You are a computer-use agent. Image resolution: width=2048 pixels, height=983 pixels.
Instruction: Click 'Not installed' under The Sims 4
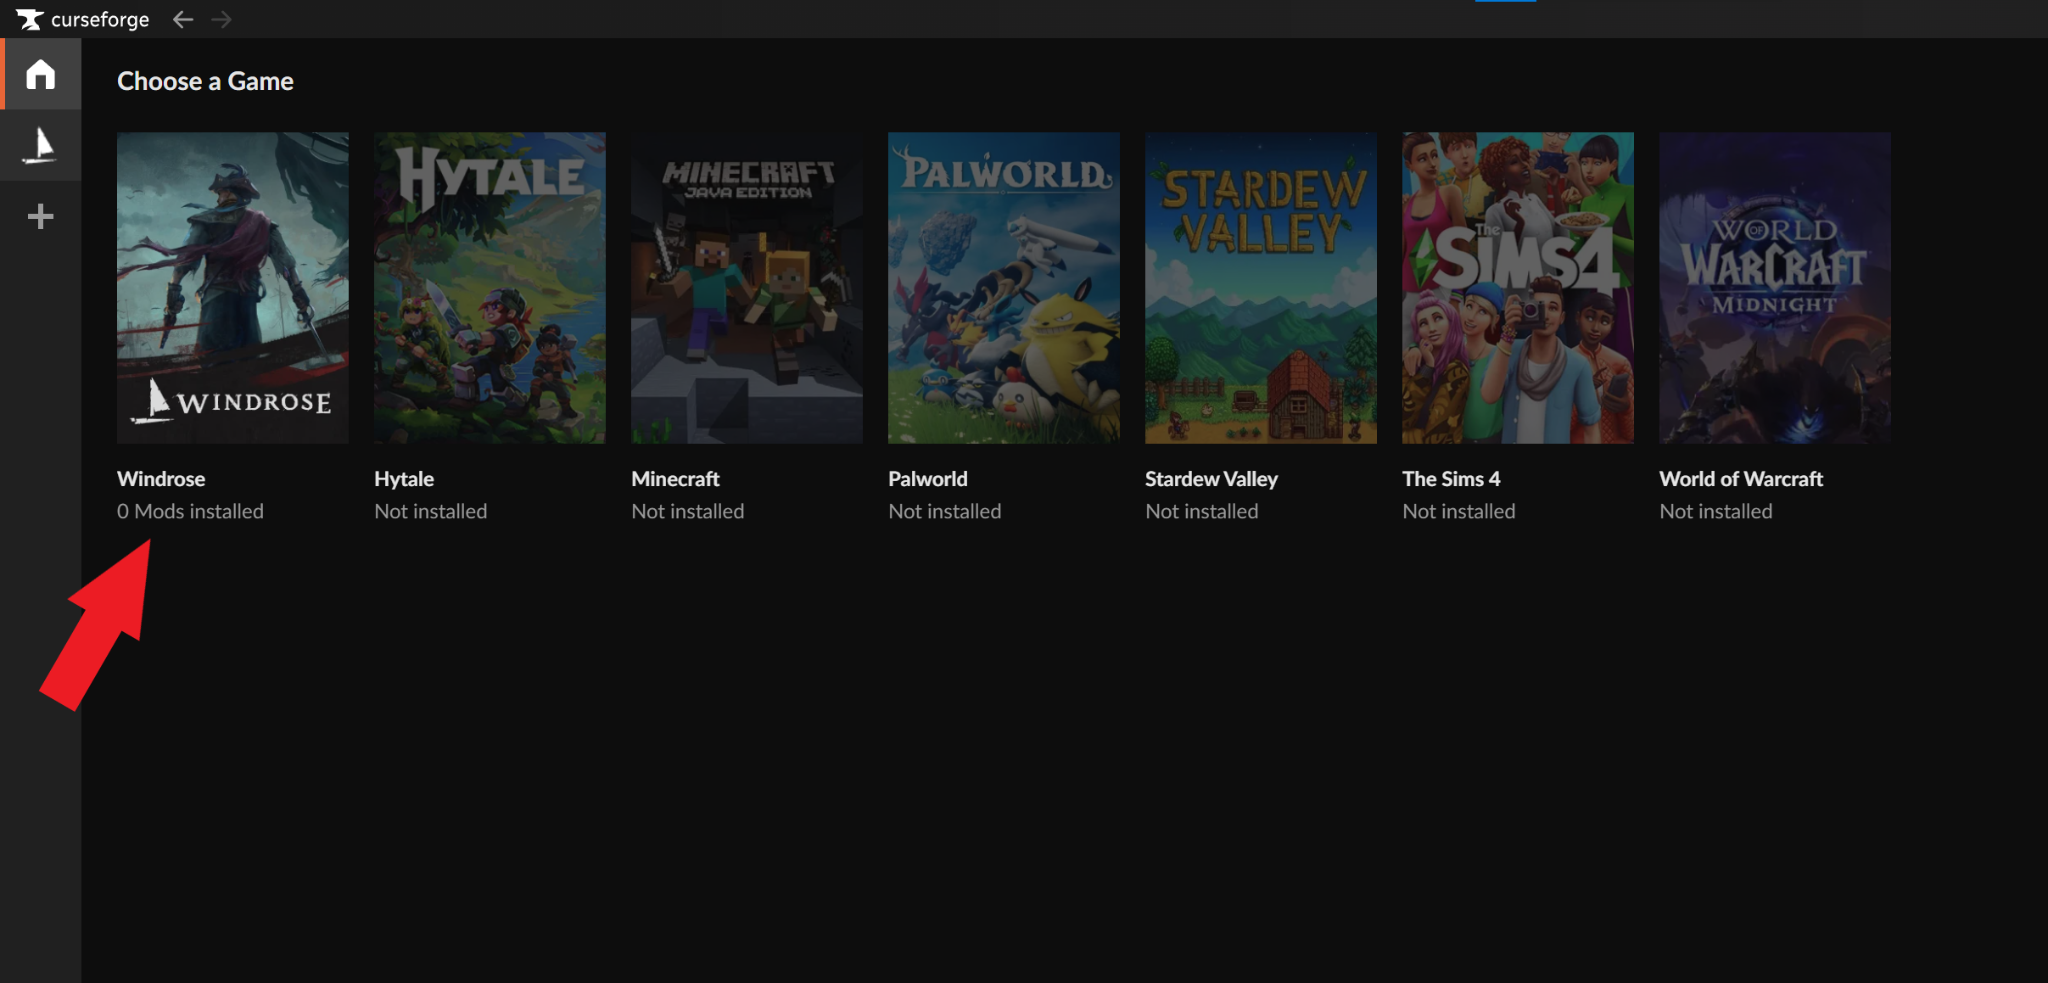coord(1459,511)
